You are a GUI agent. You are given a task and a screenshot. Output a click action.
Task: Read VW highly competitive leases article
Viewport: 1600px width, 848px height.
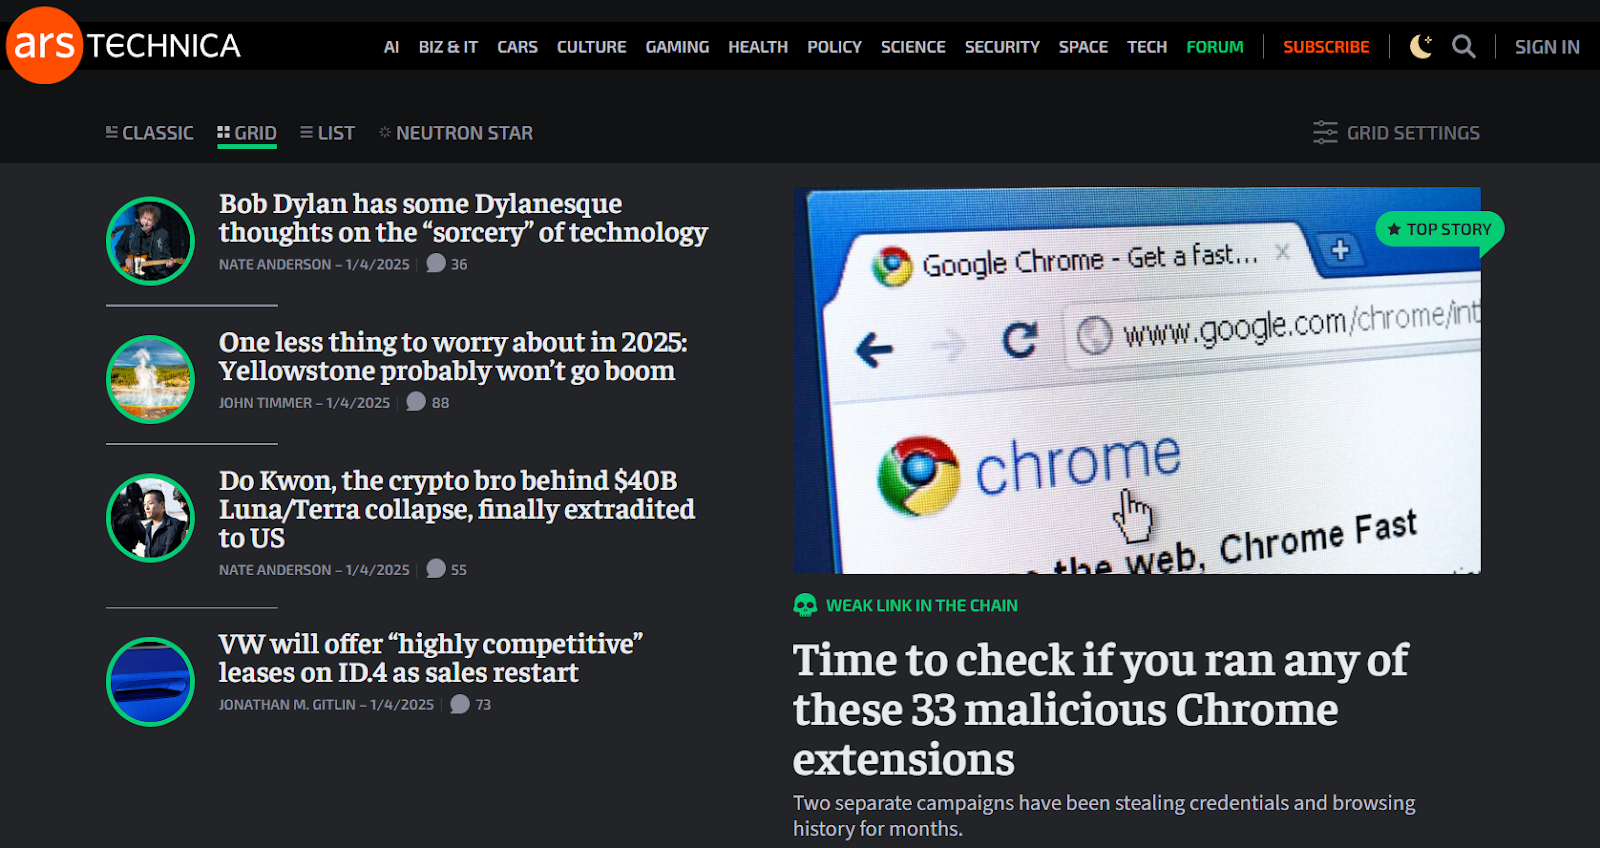(x=431, y=658)
